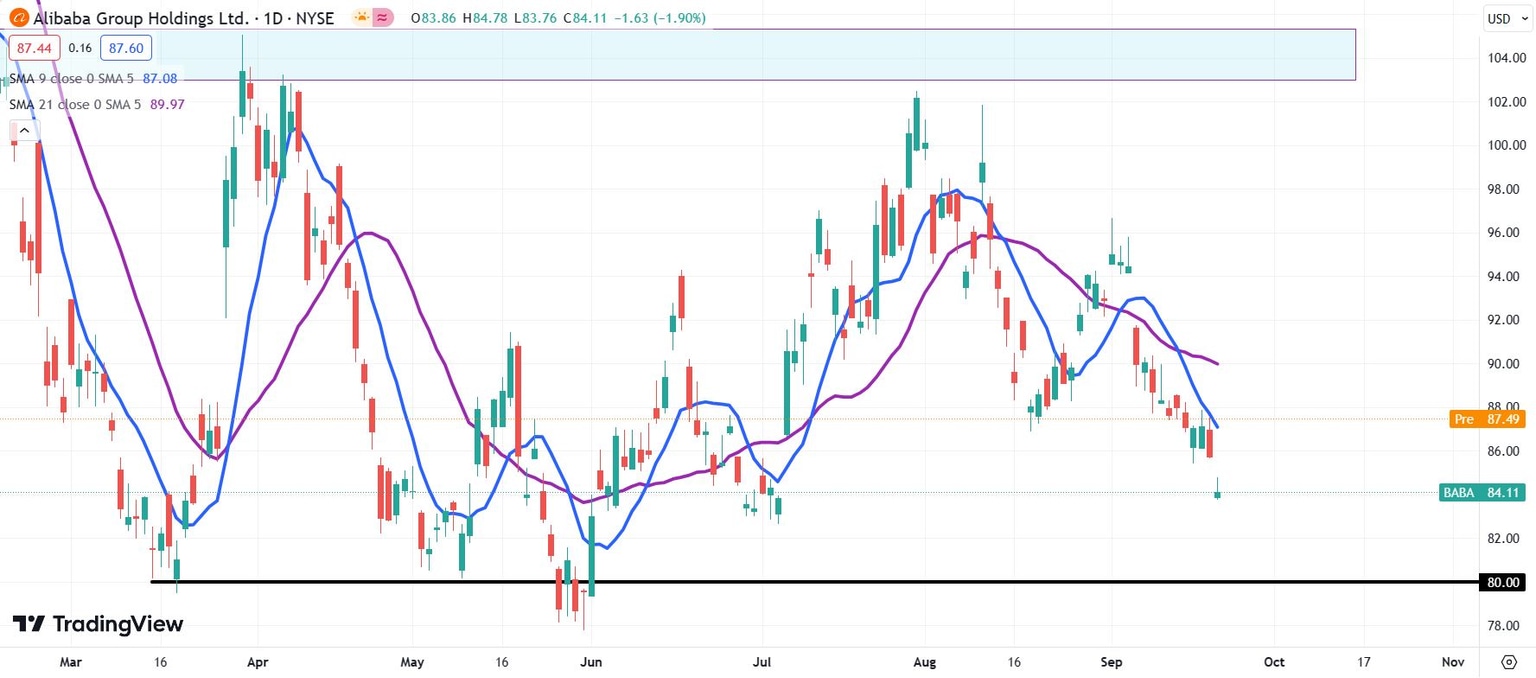Select the black horizontal support line at 80
This screenshot has height=678, width=1536.
(x=814, y=581)
